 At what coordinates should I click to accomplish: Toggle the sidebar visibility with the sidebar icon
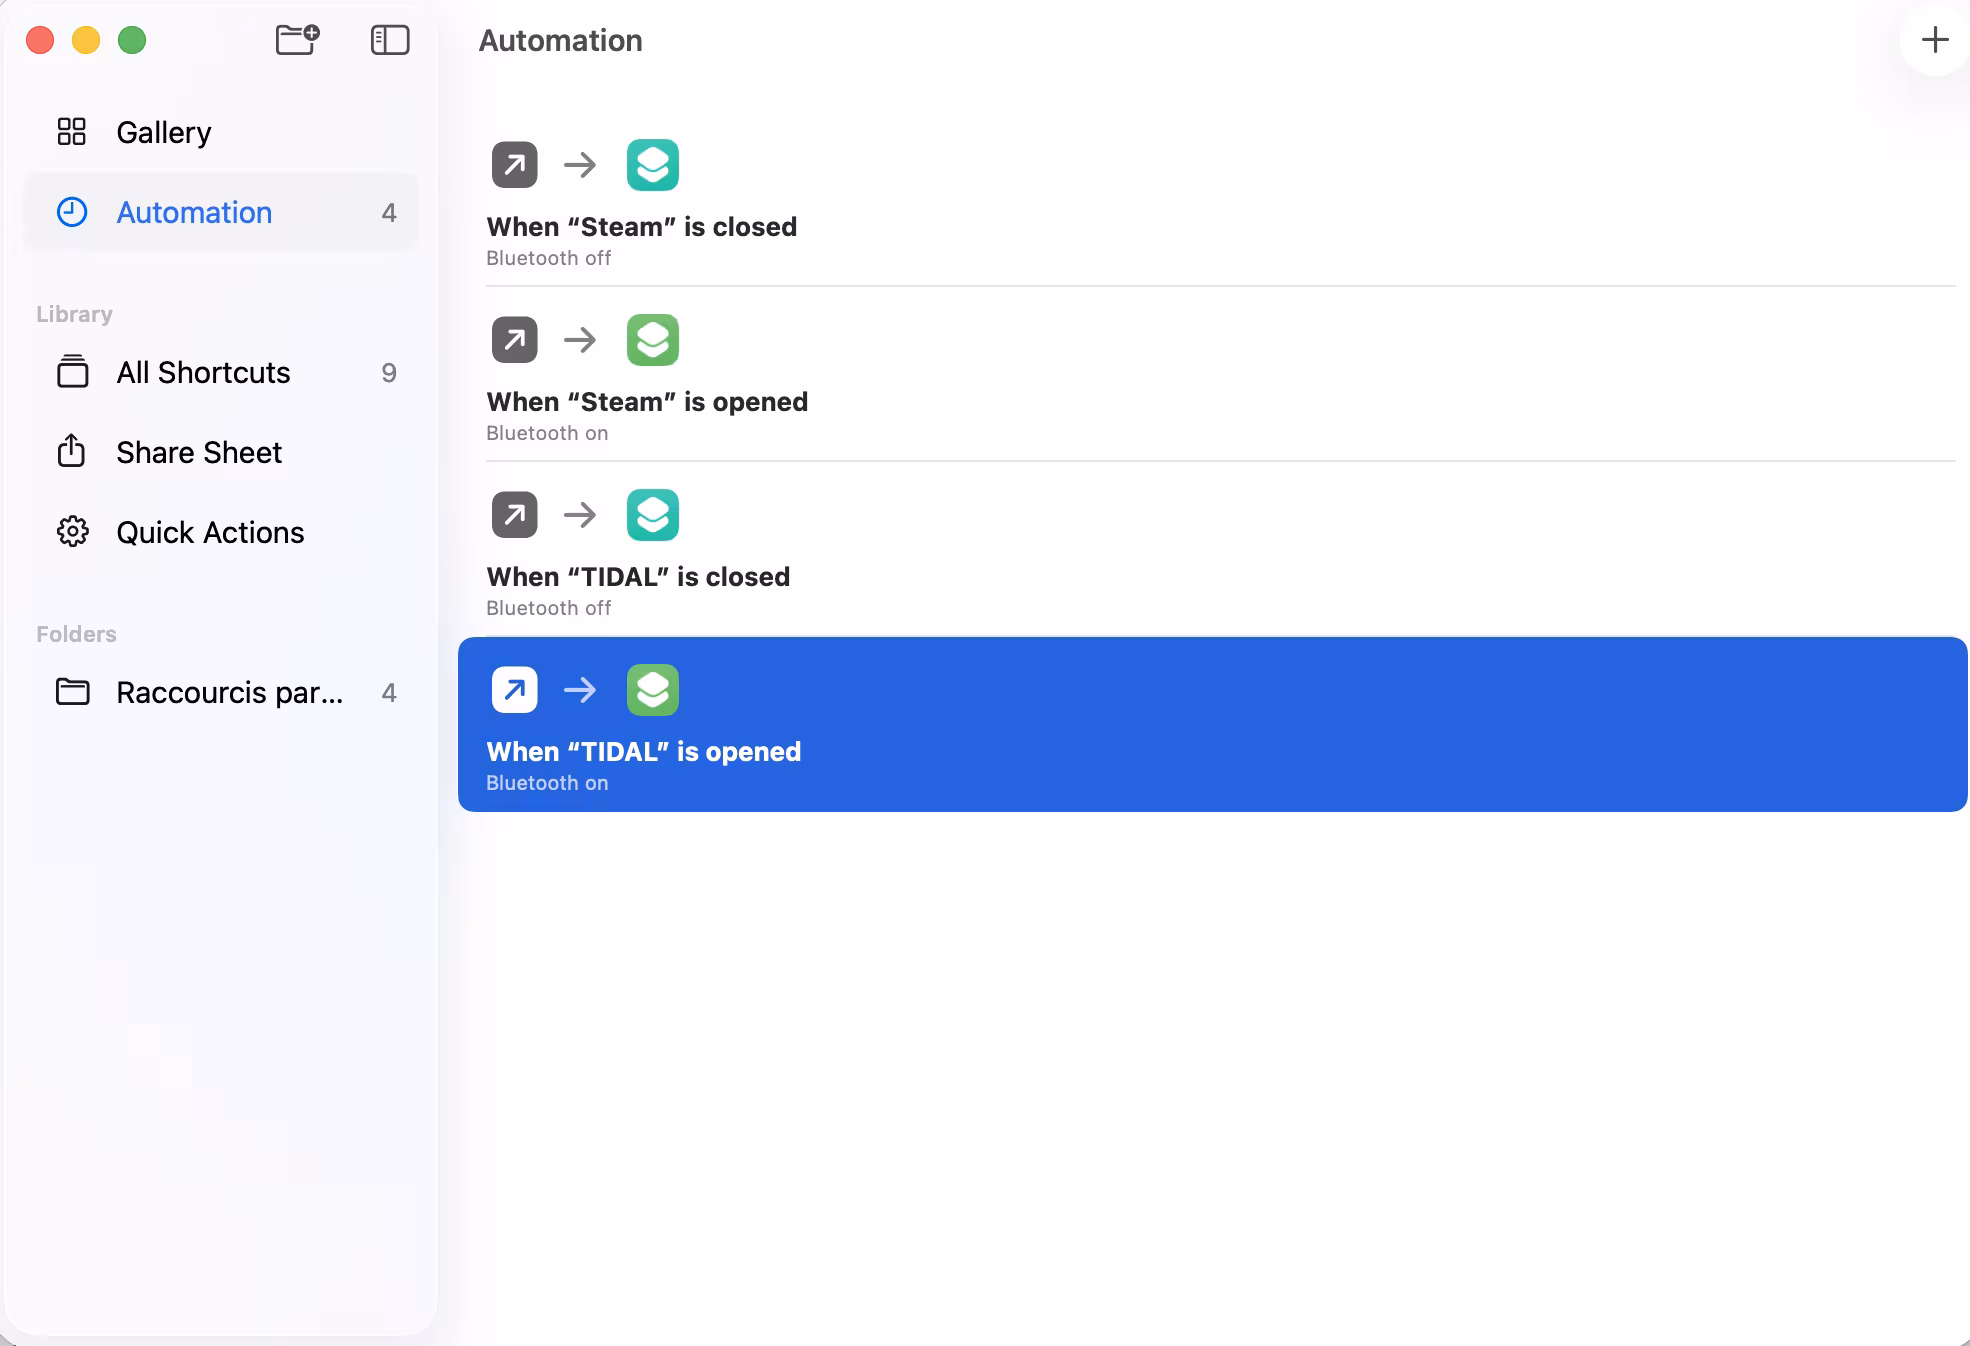pyautogui.click(x=389, y=40)
